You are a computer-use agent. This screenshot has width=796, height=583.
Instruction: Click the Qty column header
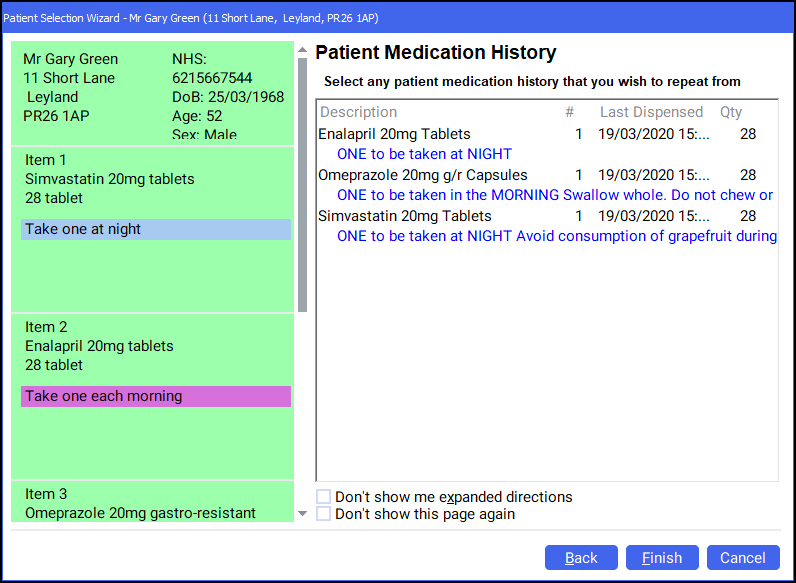tap(731, 112)
